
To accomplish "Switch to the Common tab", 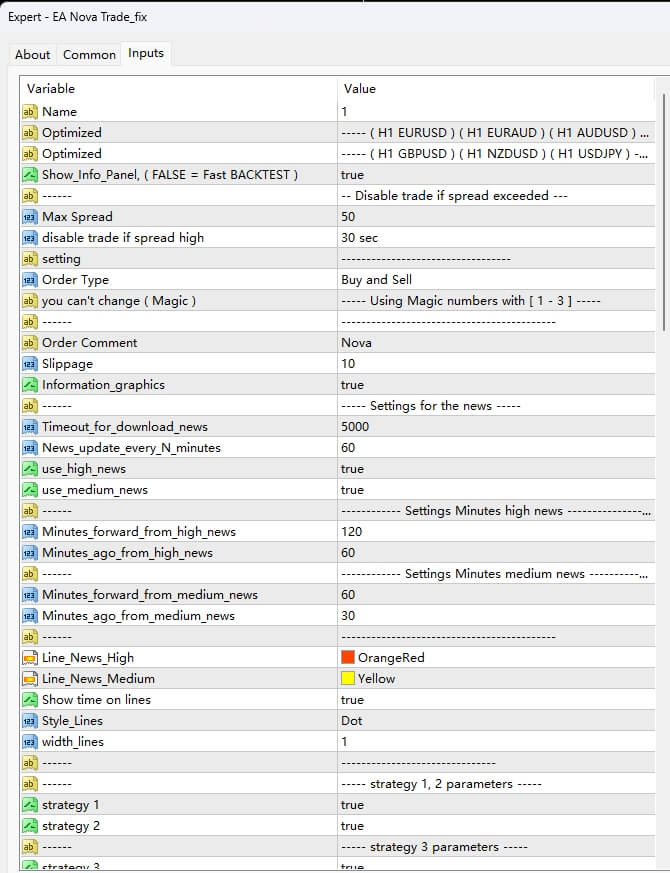I will click(89, 54).
